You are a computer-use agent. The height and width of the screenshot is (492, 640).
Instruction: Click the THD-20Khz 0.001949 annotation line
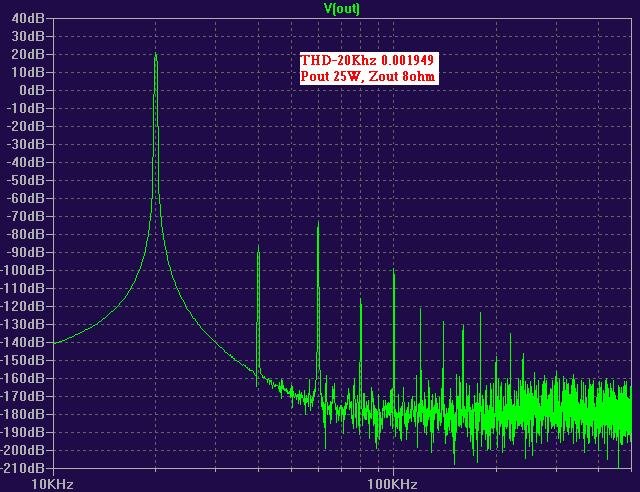pos(367,60)
